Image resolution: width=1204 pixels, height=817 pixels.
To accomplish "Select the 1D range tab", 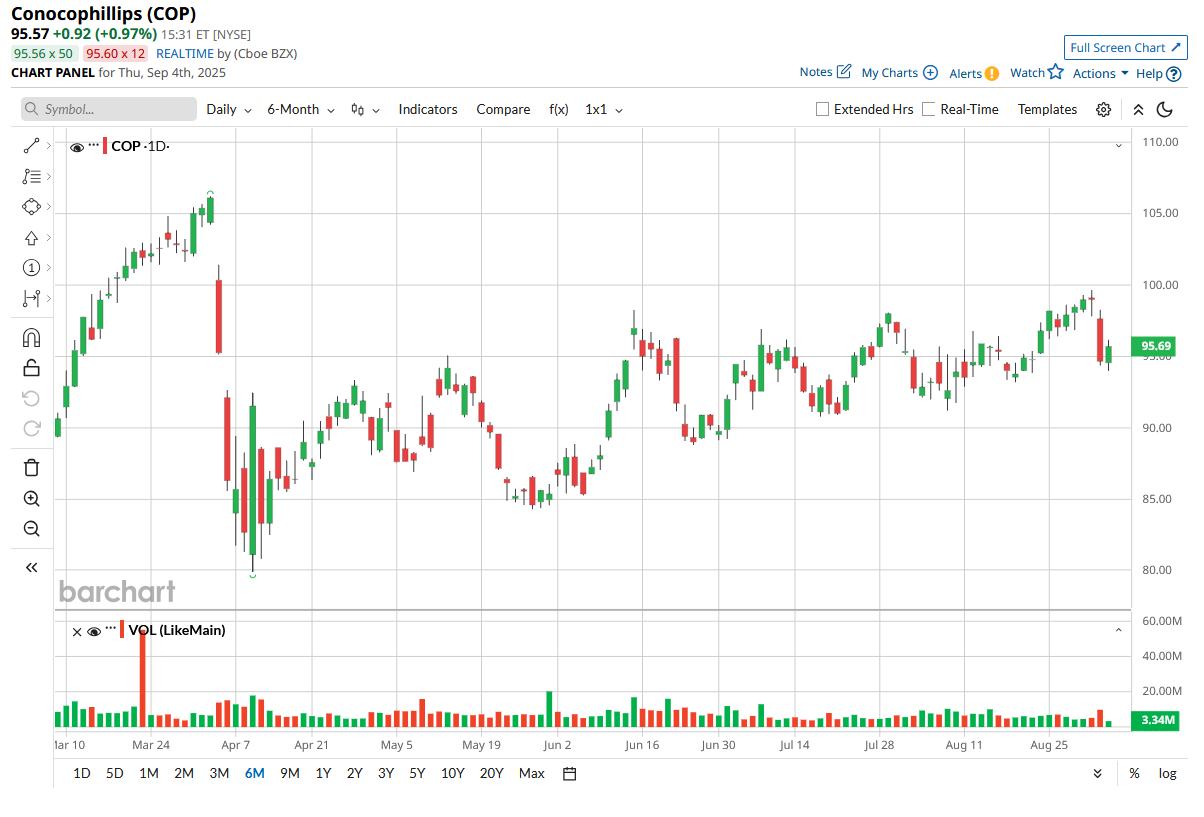I will click(x=82, y=773).
